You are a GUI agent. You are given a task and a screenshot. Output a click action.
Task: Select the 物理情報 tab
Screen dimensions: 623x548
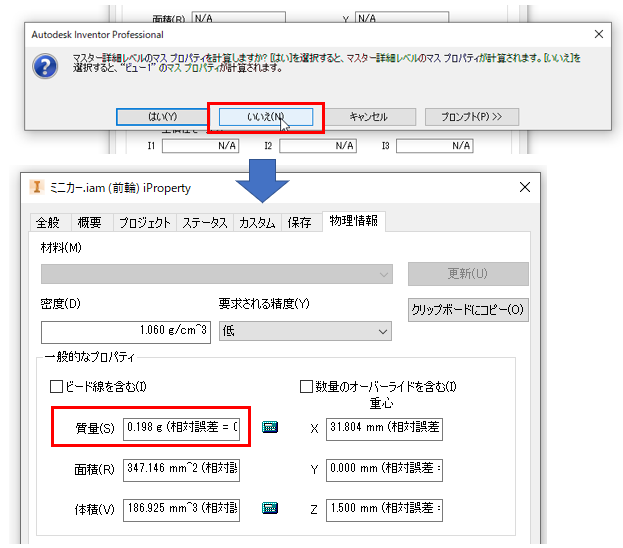354,221
